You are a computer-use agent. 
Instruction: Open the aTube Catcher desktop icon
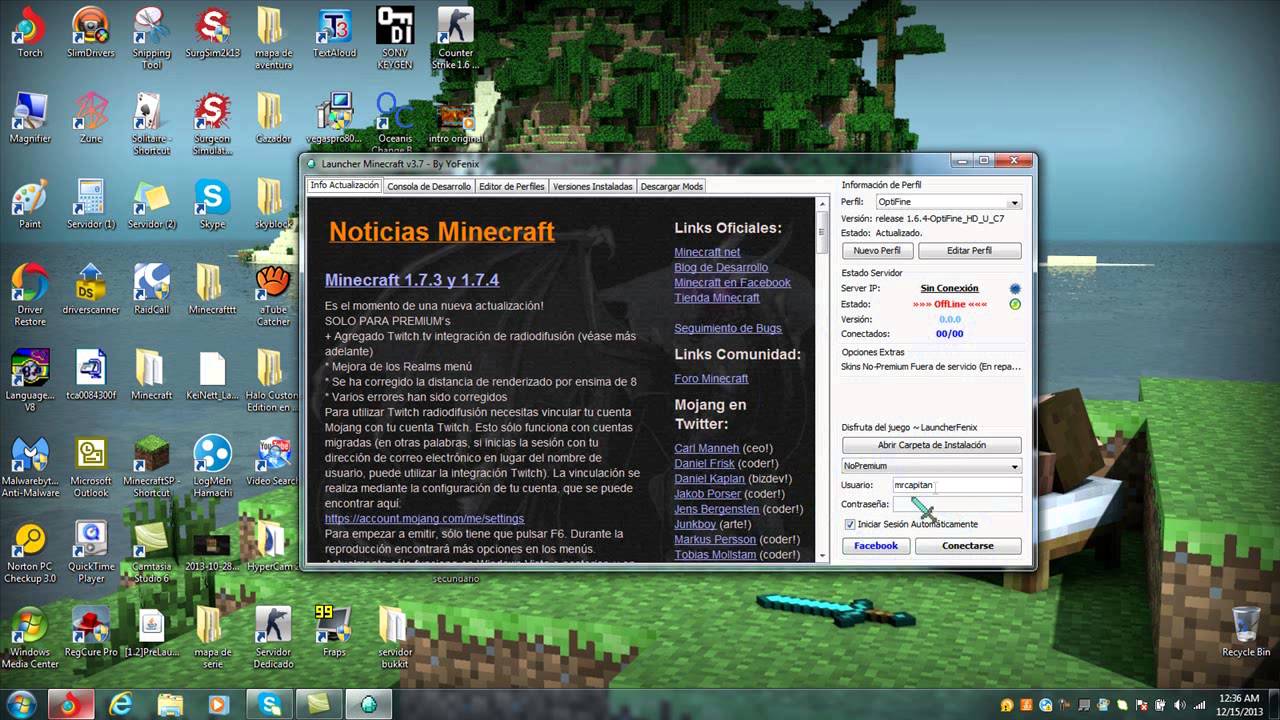(x=273, y=295)
